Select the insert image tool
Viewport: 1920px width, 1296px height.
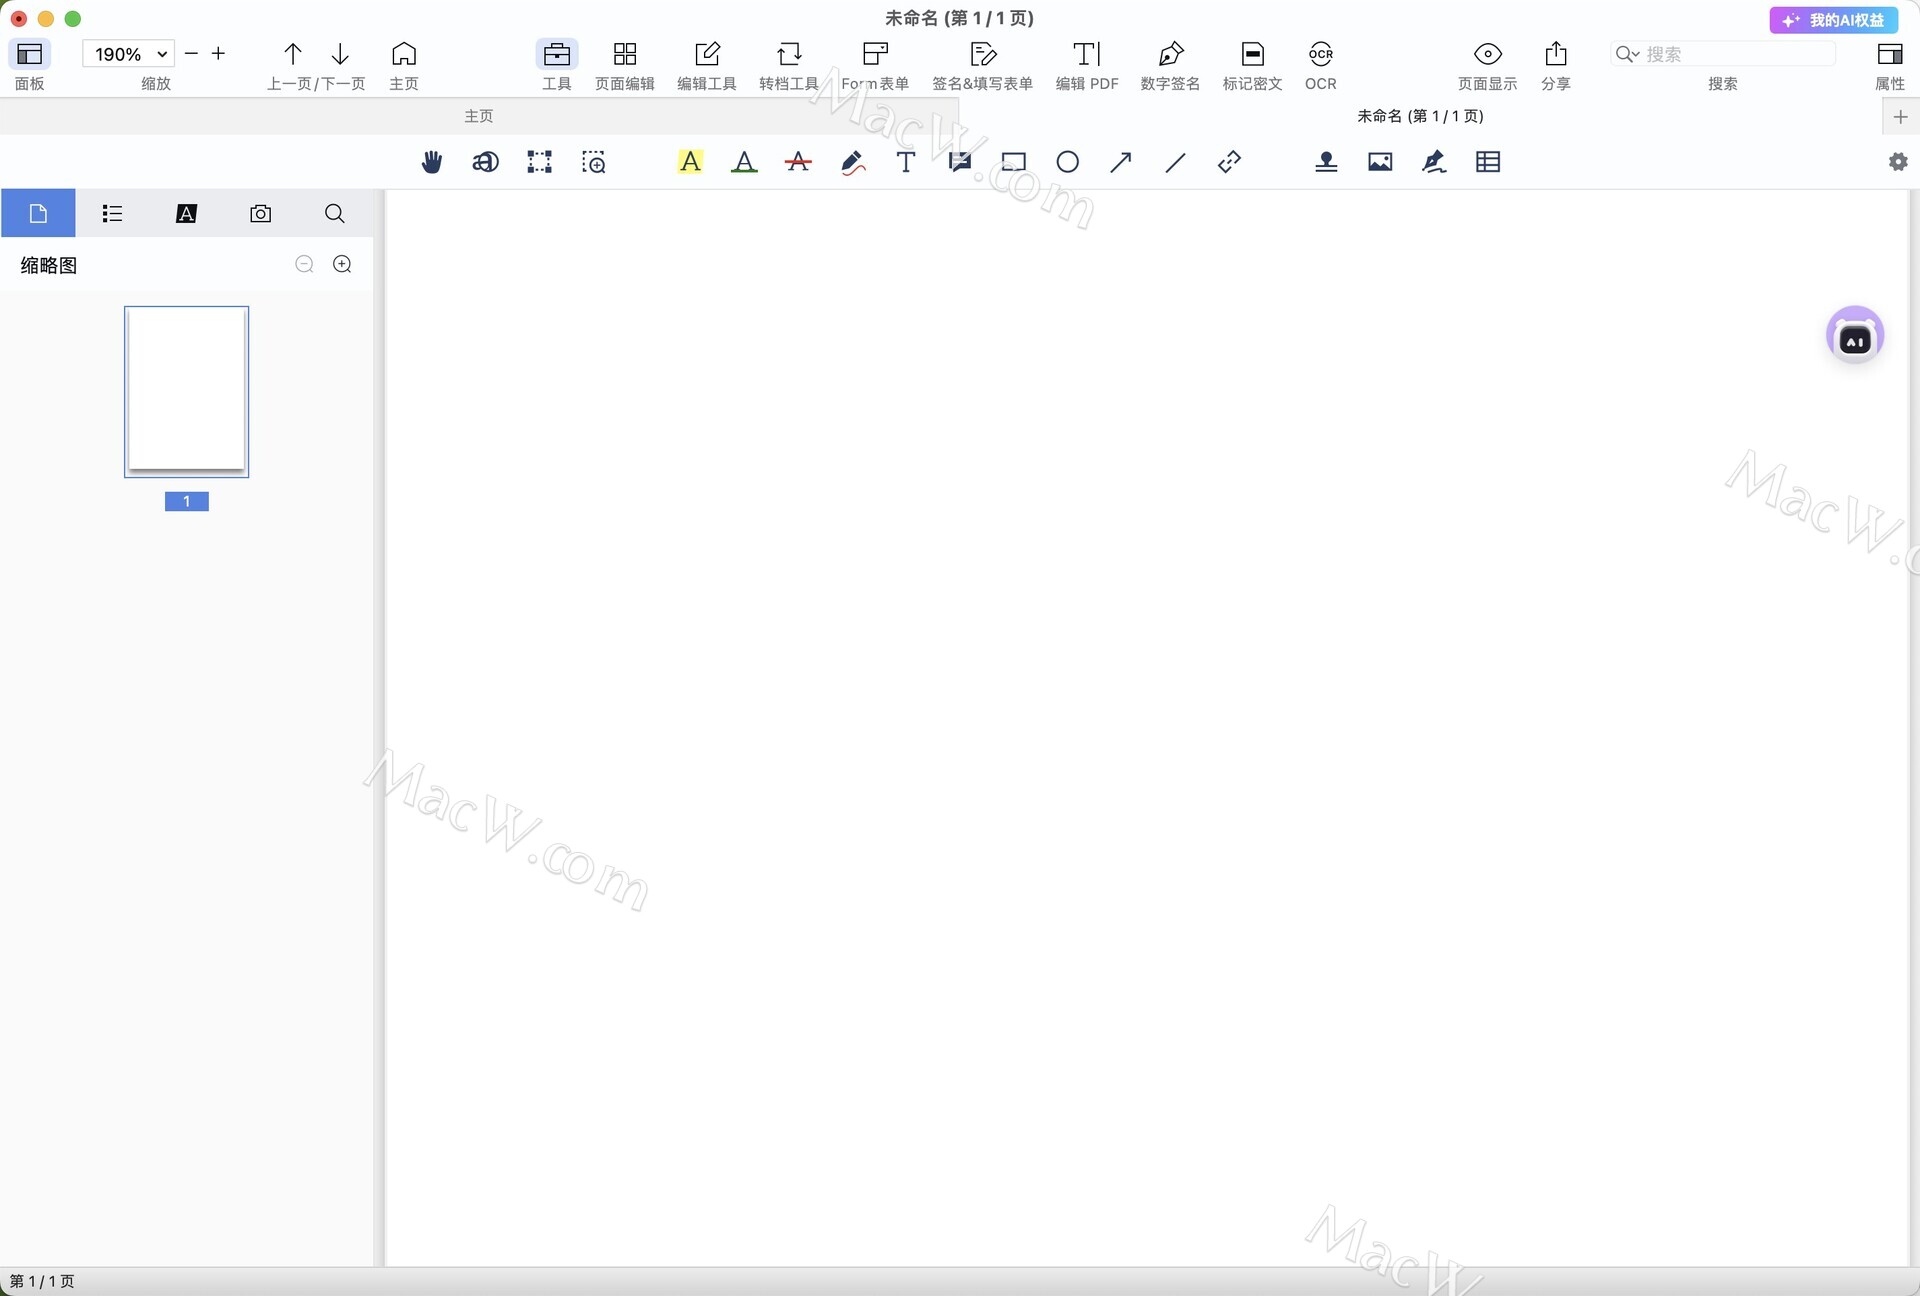(x=1380, y=162)
